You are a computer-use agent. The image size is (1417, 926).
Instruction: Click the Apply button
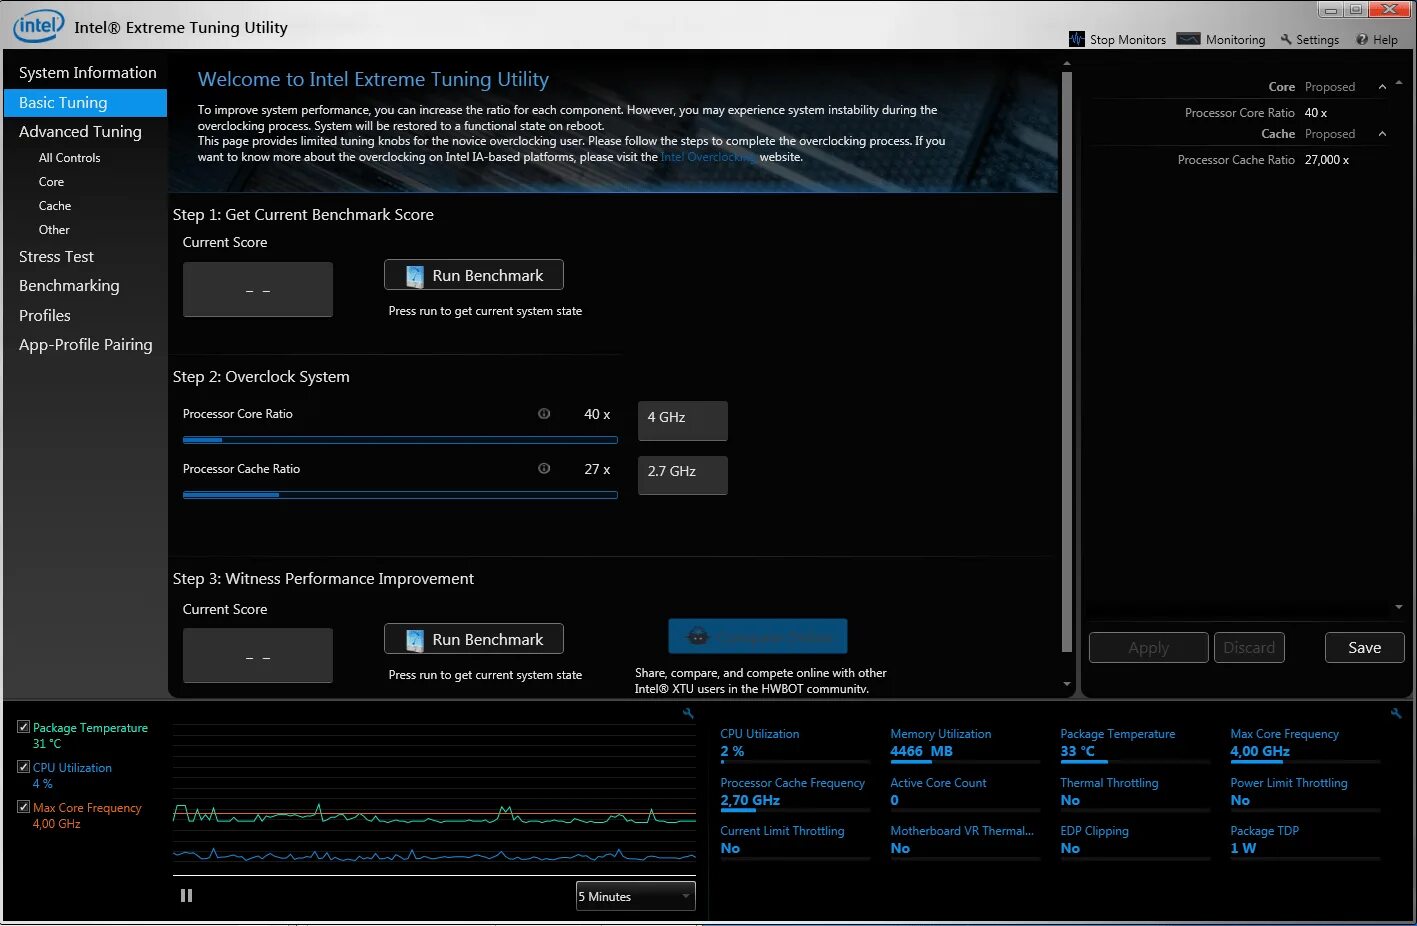pos(1148,648)
